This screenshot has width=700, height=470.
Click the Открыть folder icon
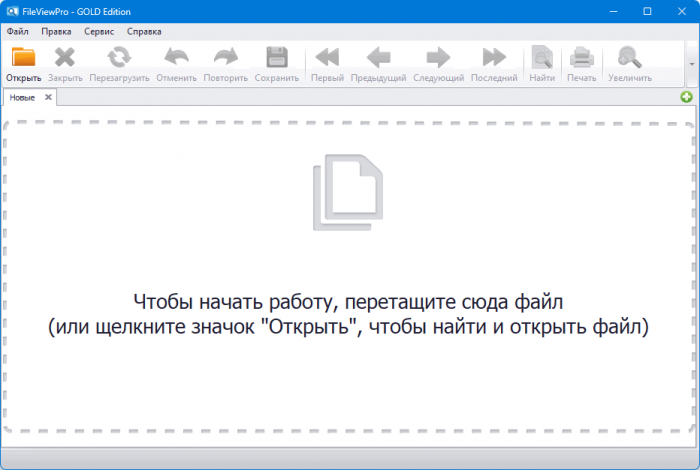pos(23,58)
